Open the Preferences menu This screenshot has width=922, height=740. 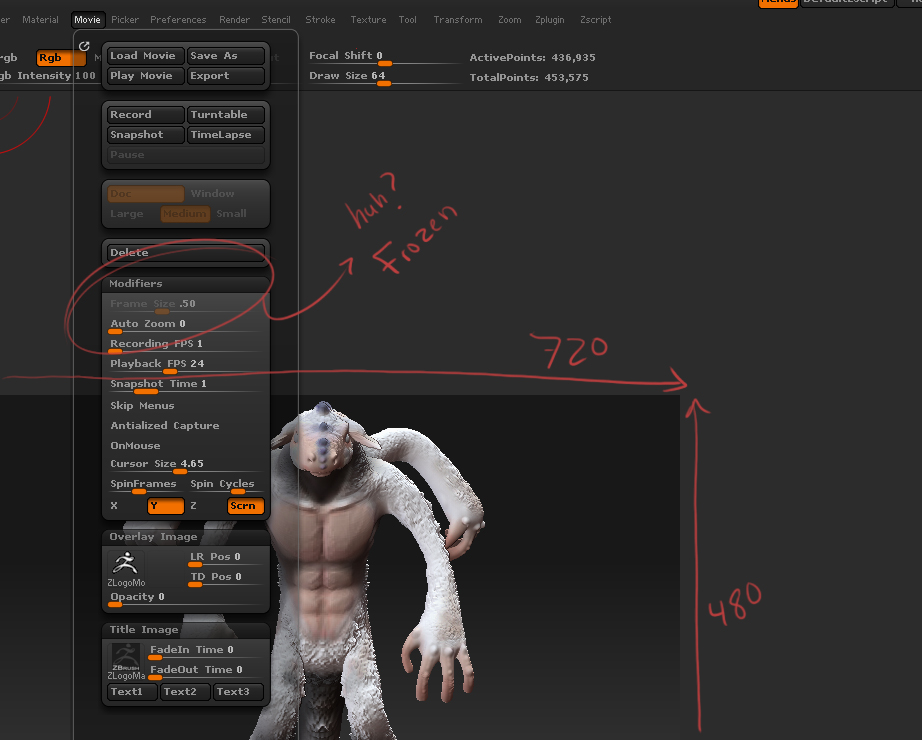click(178, 19)
